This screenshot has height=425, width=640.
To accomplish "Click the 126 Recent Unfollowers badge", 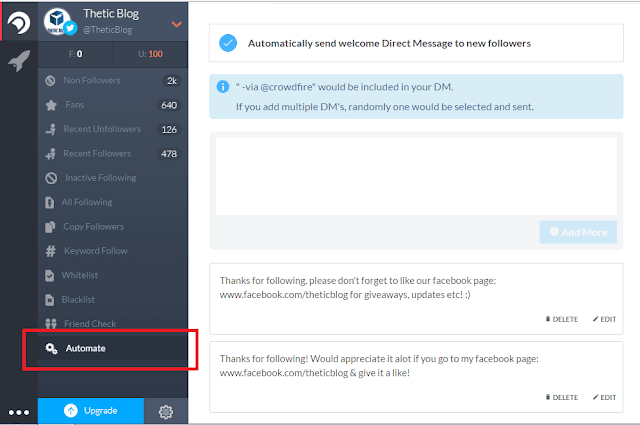I will tap(169, 129).
